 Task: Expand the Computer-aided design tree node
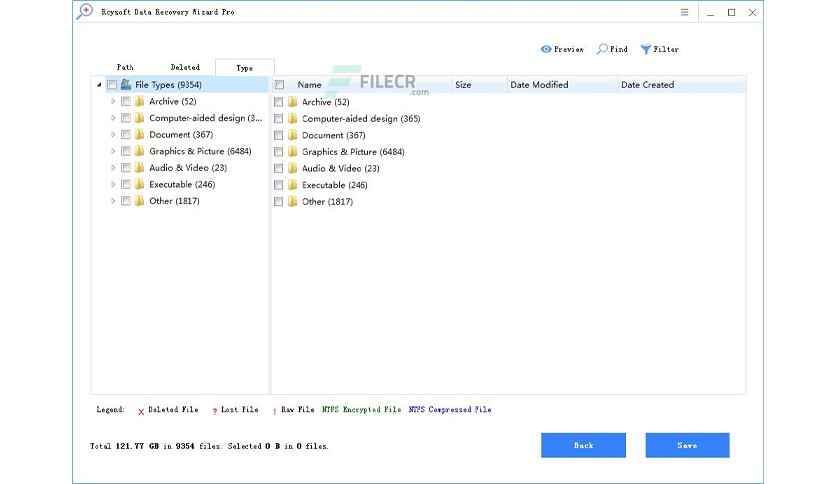point(113,118)
